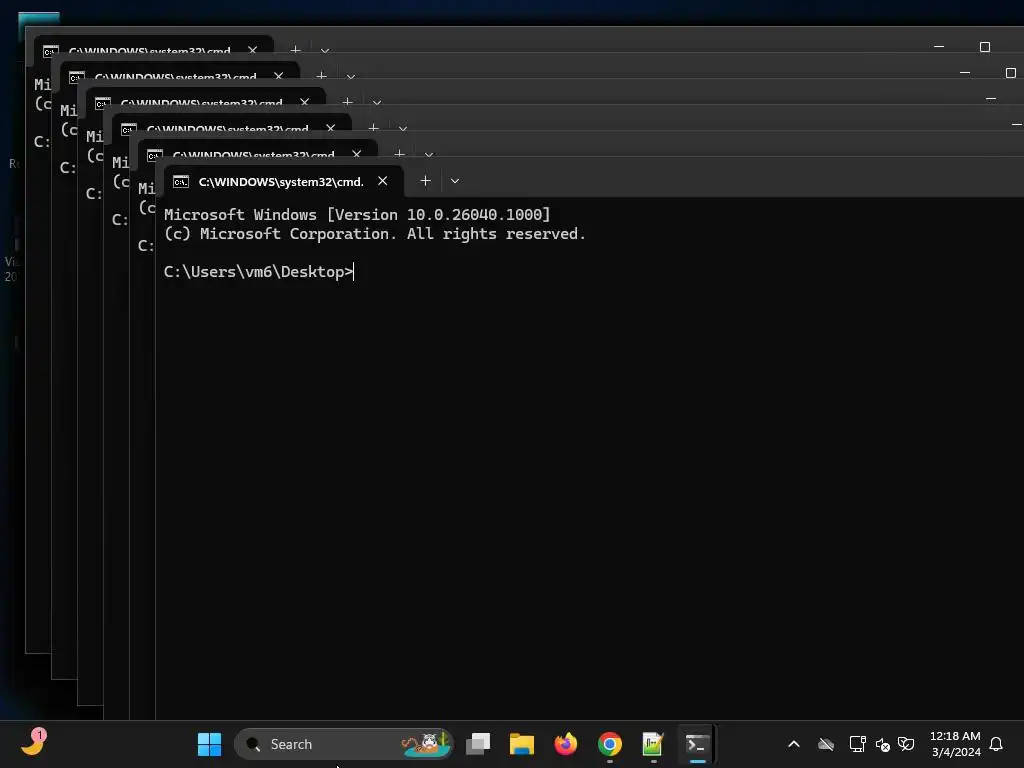
Task: Open the tab dropdown chevron in the backmost terminal window
Action: (325, 50)
